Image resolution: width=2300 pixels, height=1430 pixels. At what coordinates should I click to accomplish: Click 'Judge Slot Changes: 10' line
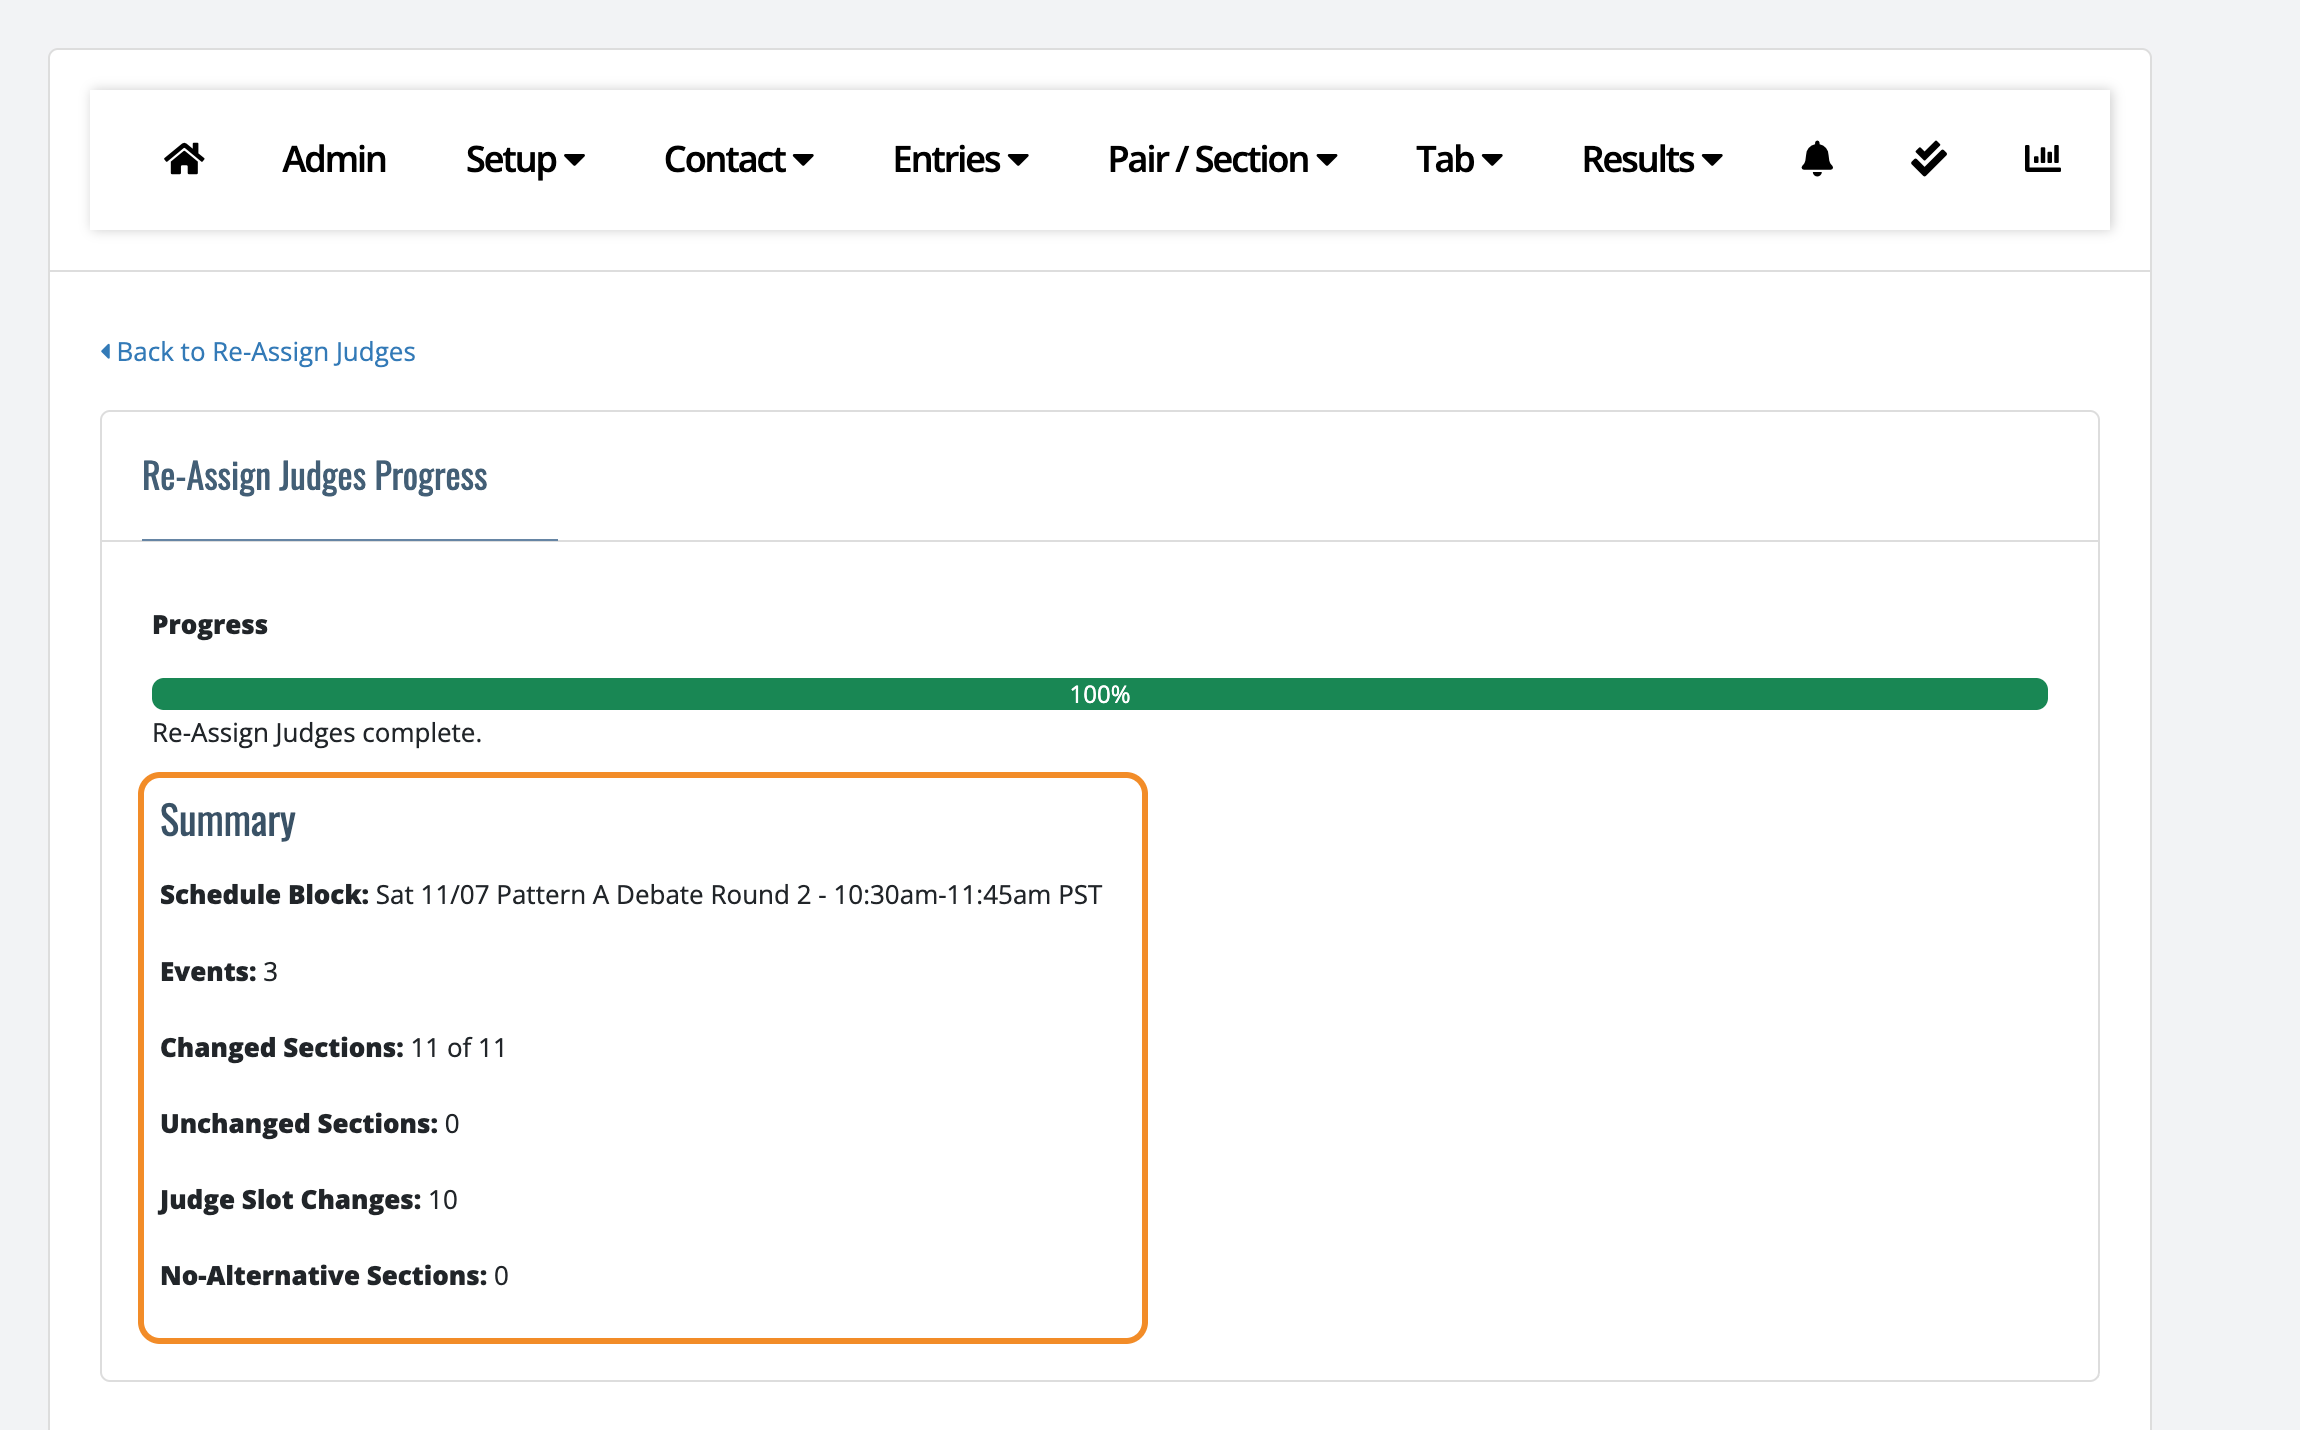(x=309, y=1200)
